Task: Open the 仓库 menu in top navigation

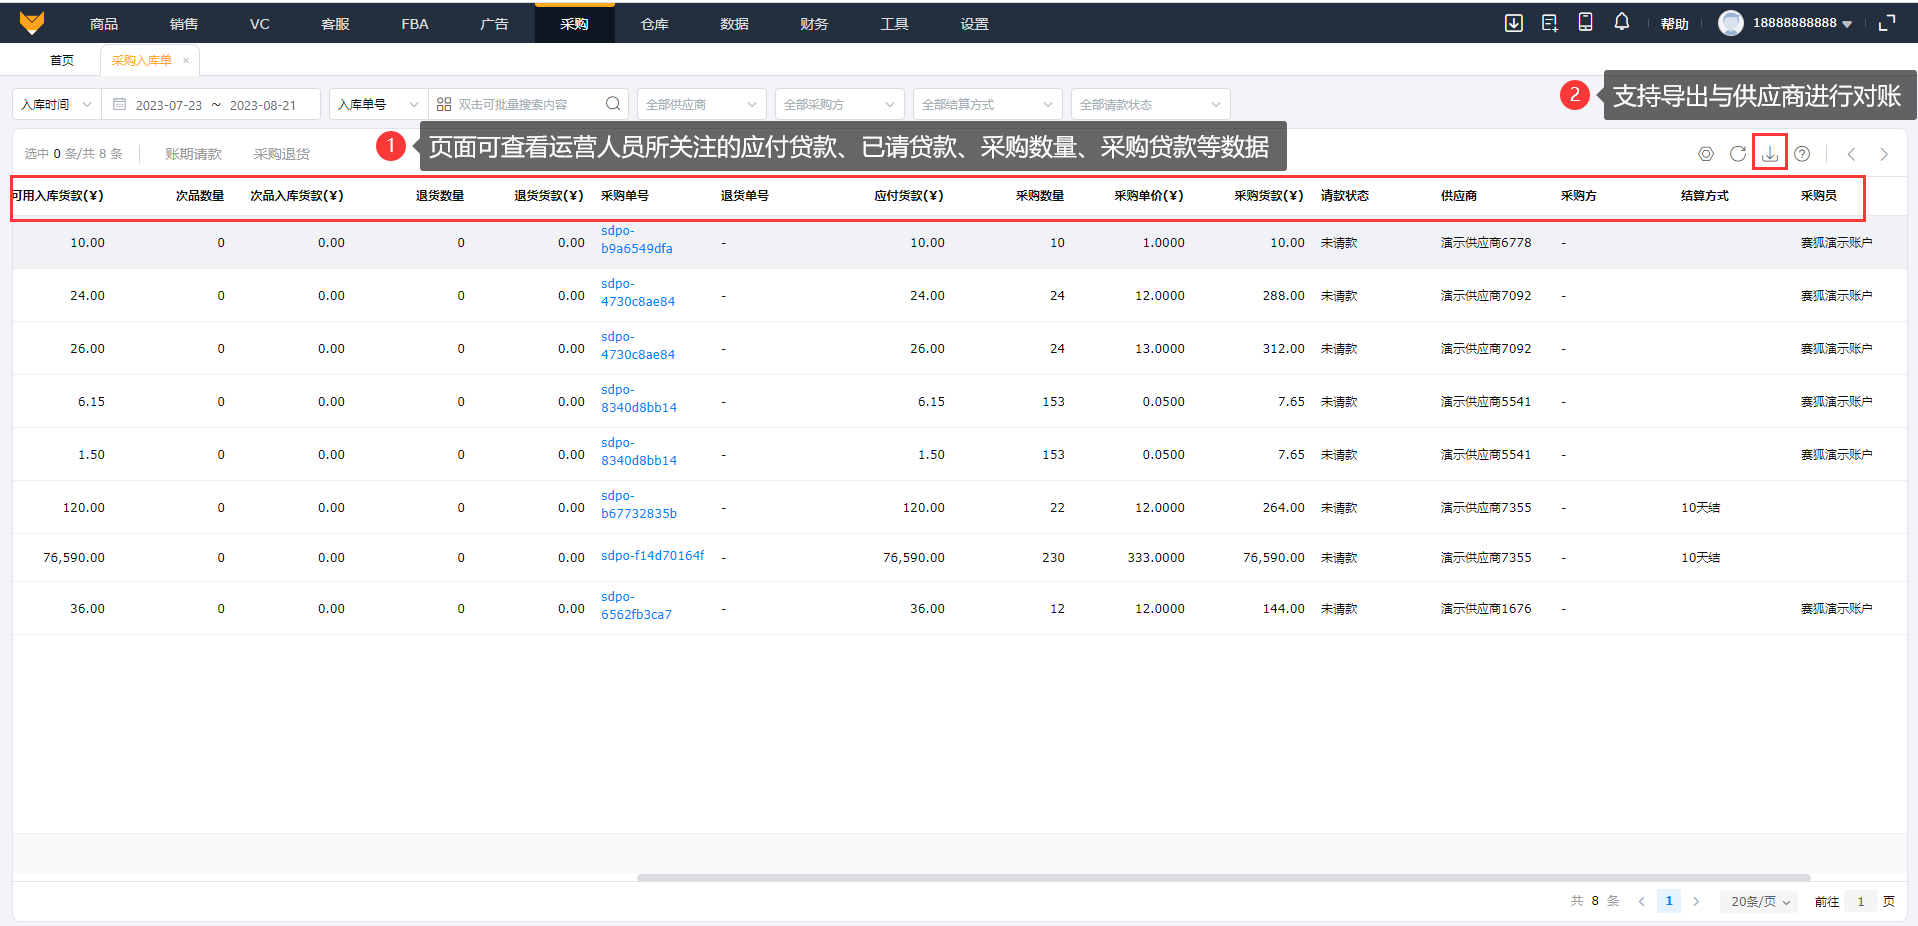Action: pos(654,24)
